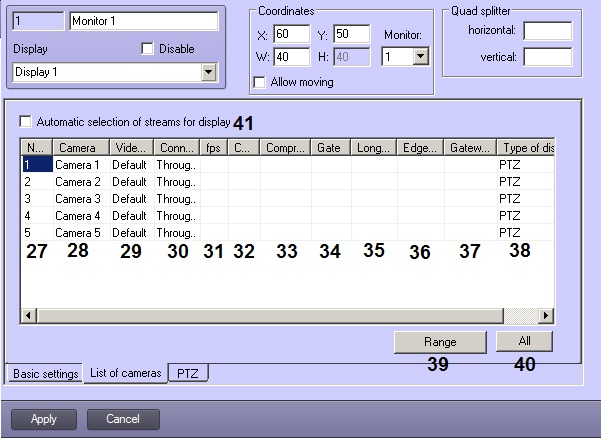Viewport: 601px width, 438px height.
Task: Expand the Monitor number dropdown
Action: pos(420,58)
